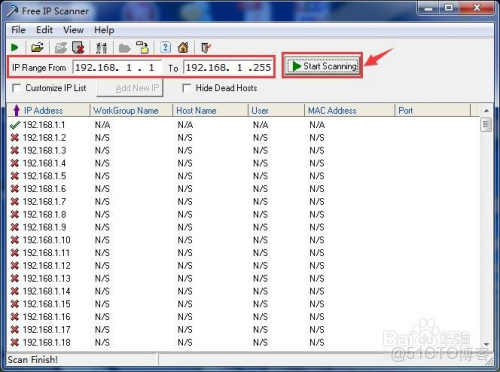Screen dimensions: 500x372
Task: Click the house home toolbar icon
Action: (x=183, y=48)
